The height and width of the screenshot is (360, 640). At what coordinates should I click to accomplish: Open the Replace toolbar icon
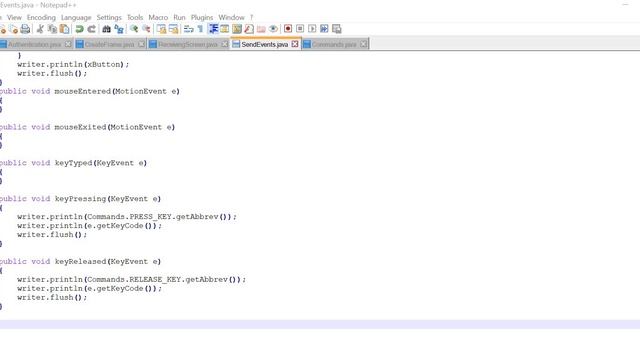coord(119,29)
